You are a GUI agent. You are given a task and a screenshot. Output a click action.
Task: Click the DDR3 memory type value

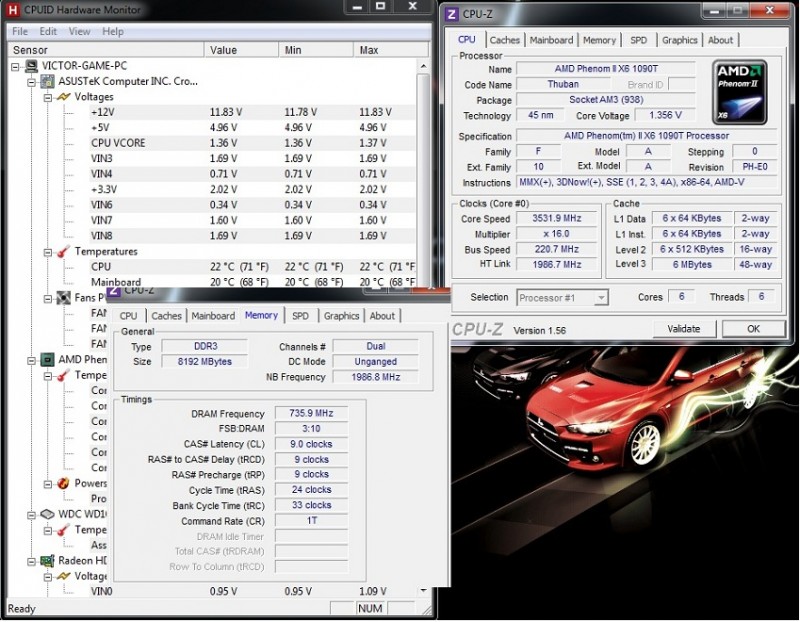pyautogui.click(x=206, y=346)
